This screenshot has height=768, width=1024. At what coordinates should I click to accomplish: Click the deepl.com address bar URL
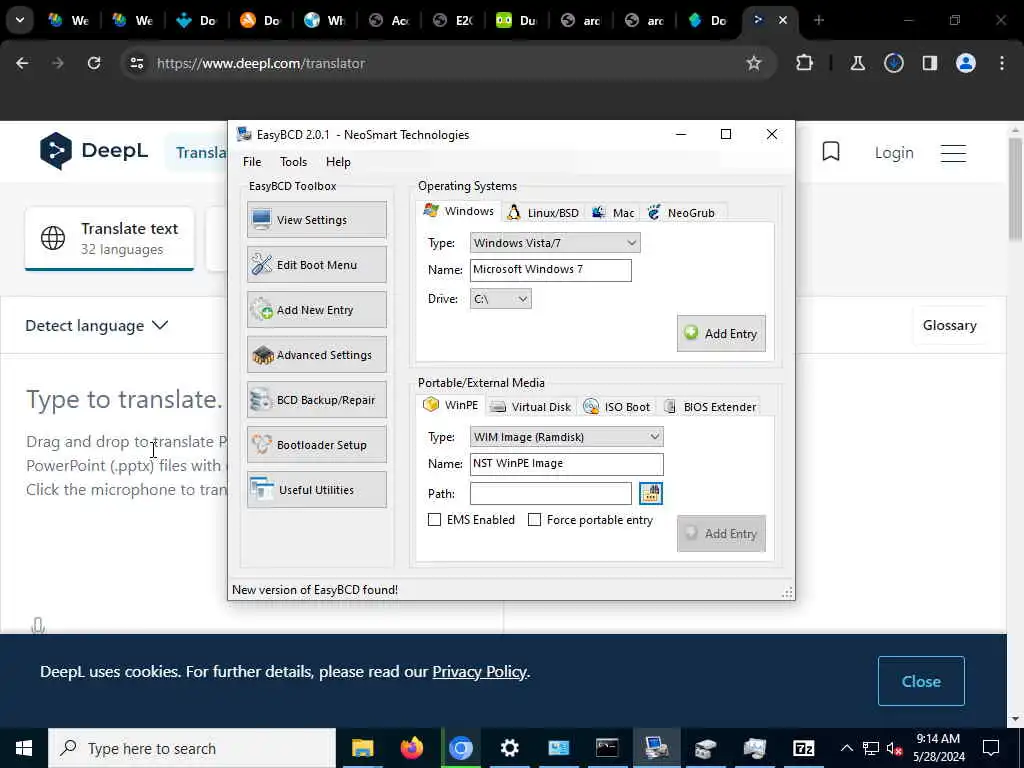pyautogui.click(x=261, y=63)
